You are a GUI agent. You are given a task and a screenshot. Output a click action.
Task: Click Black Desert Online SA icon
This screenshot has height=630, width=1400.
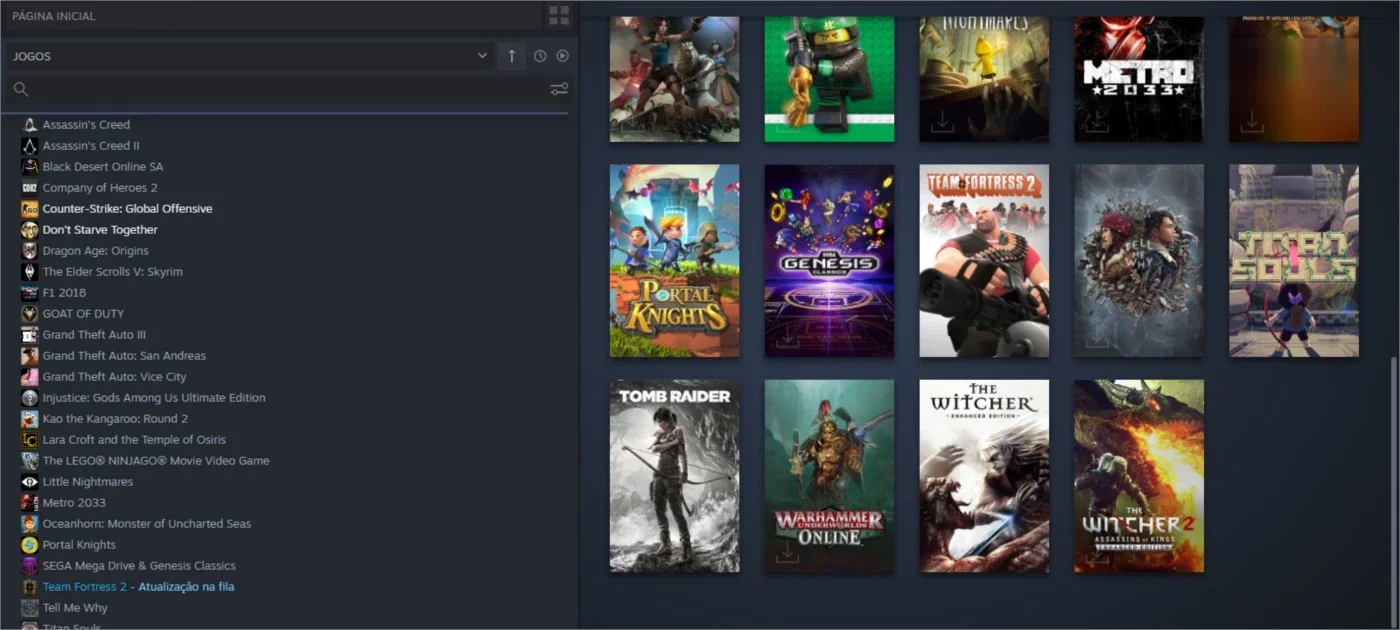30,167
